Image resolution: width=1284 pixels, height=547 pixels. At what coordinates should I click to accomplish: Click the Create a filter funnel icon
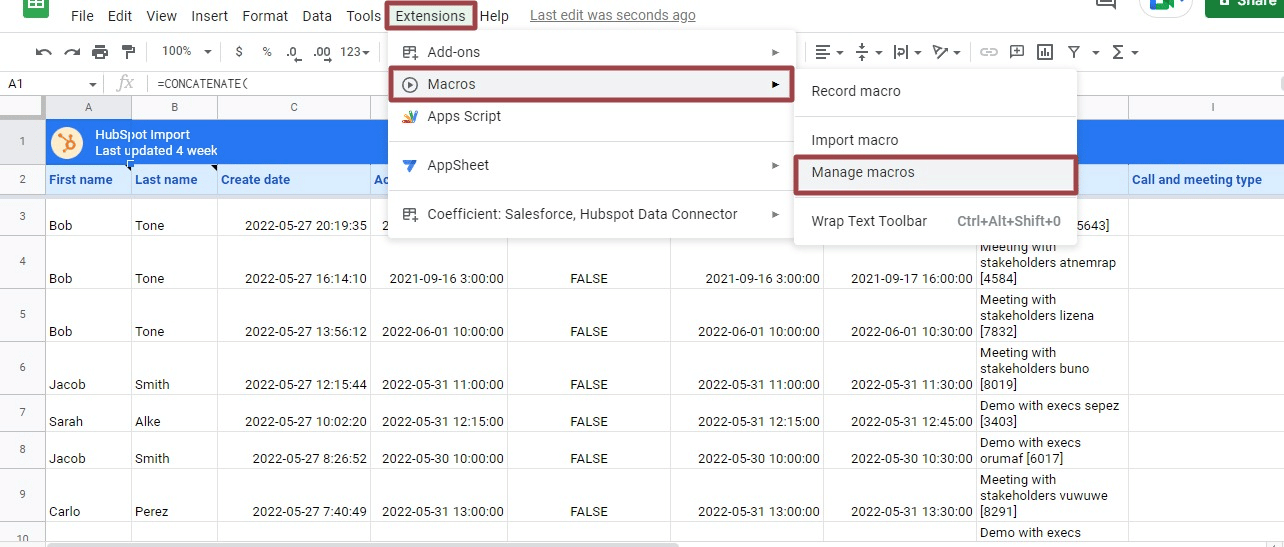tap(1074, 52)
